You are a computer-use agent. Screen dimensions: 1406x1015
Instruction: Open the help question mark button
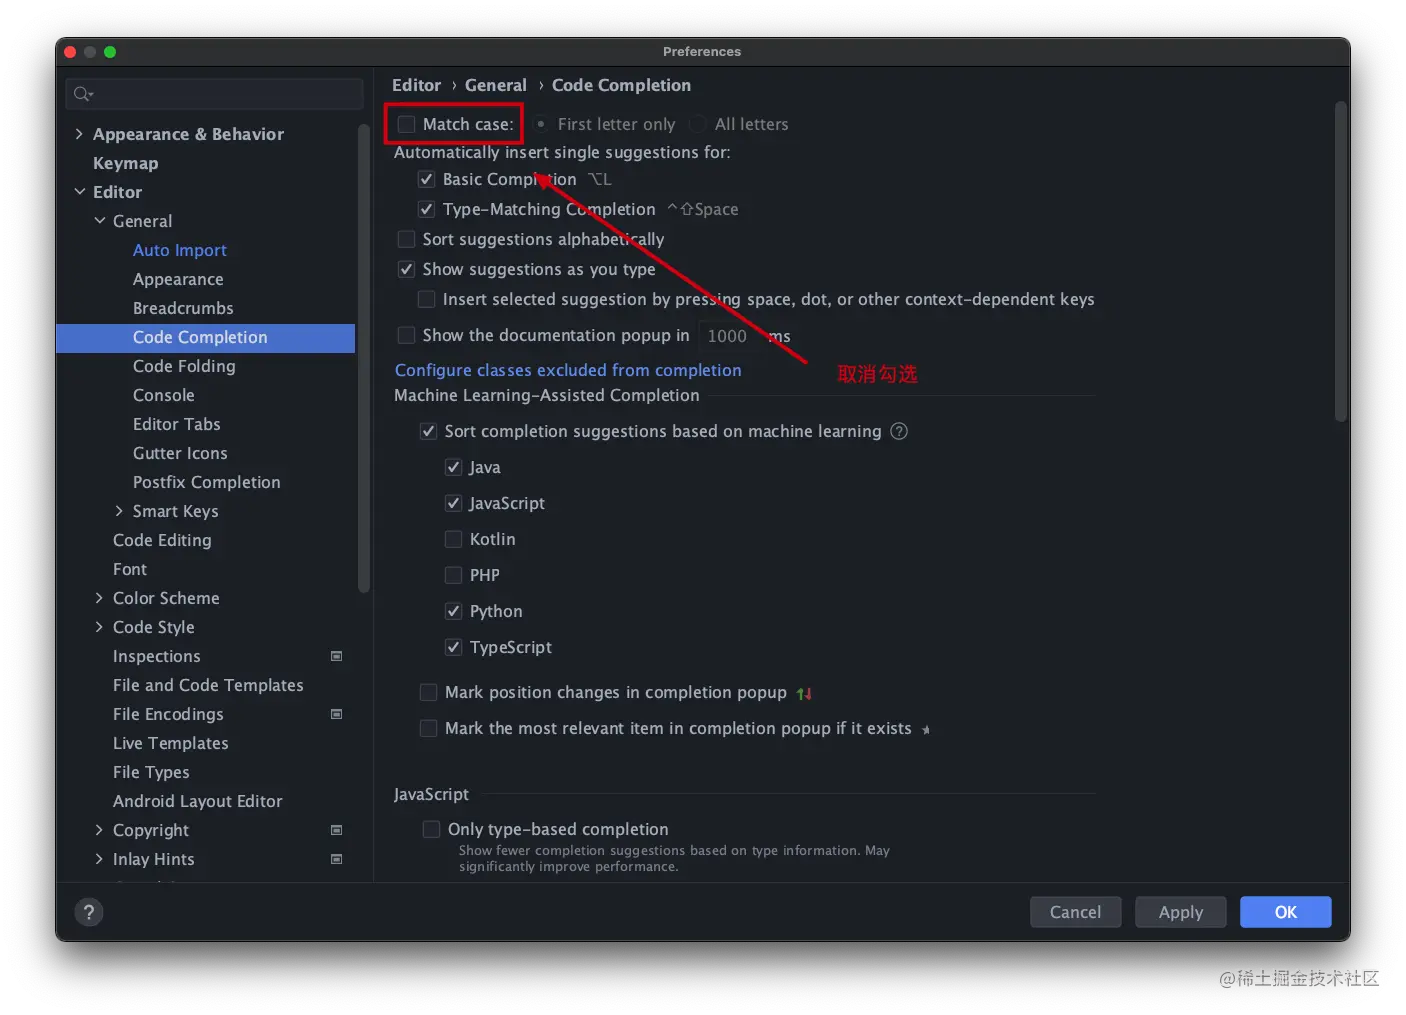pyautogui.click(x=89, y=912)
